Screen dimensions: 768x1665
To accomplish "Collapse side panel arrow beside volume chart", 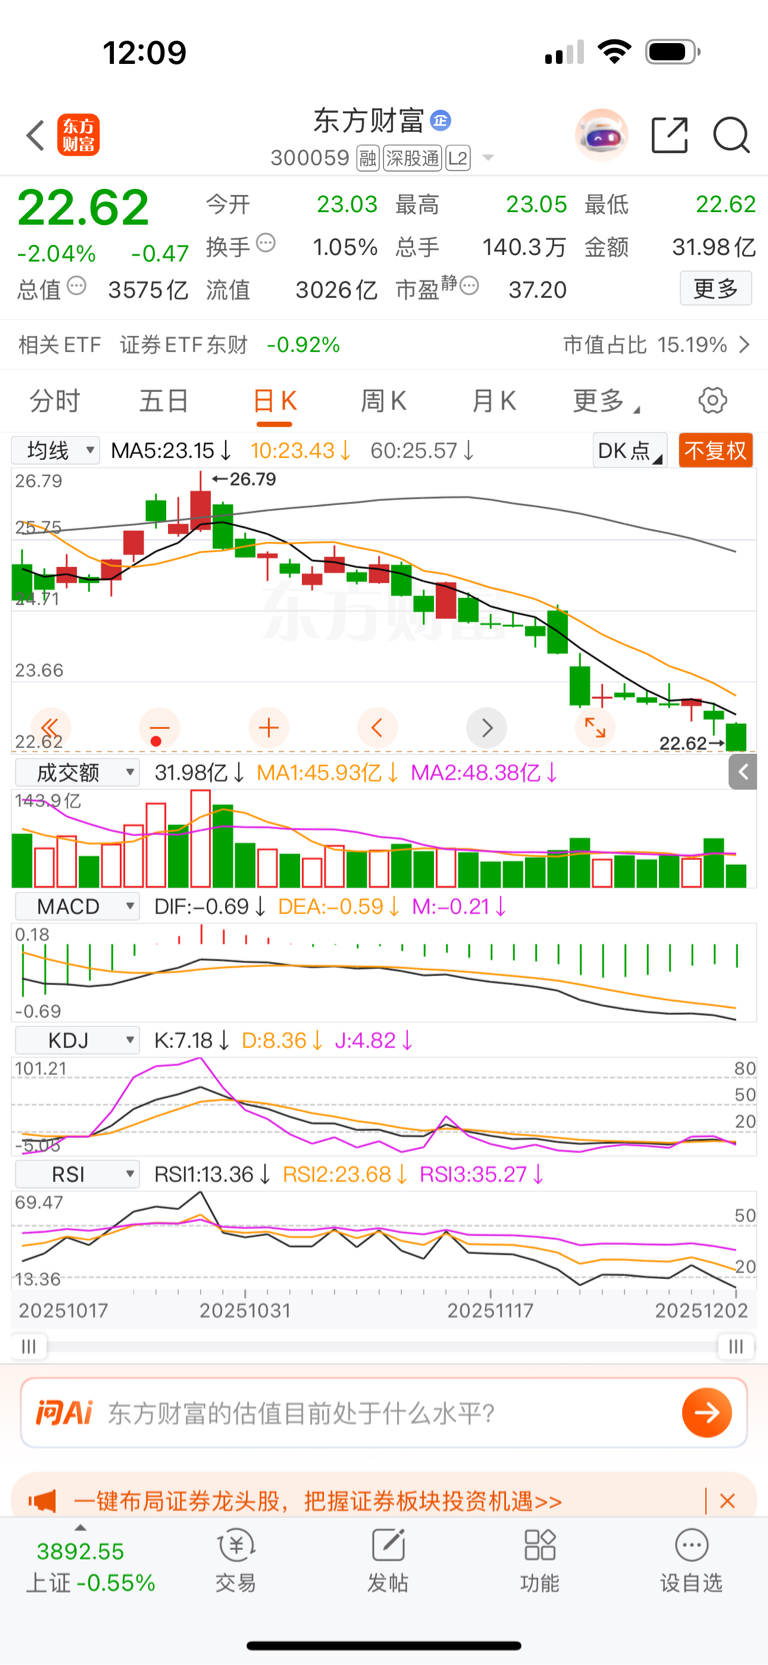I will [x=743, y=772].
